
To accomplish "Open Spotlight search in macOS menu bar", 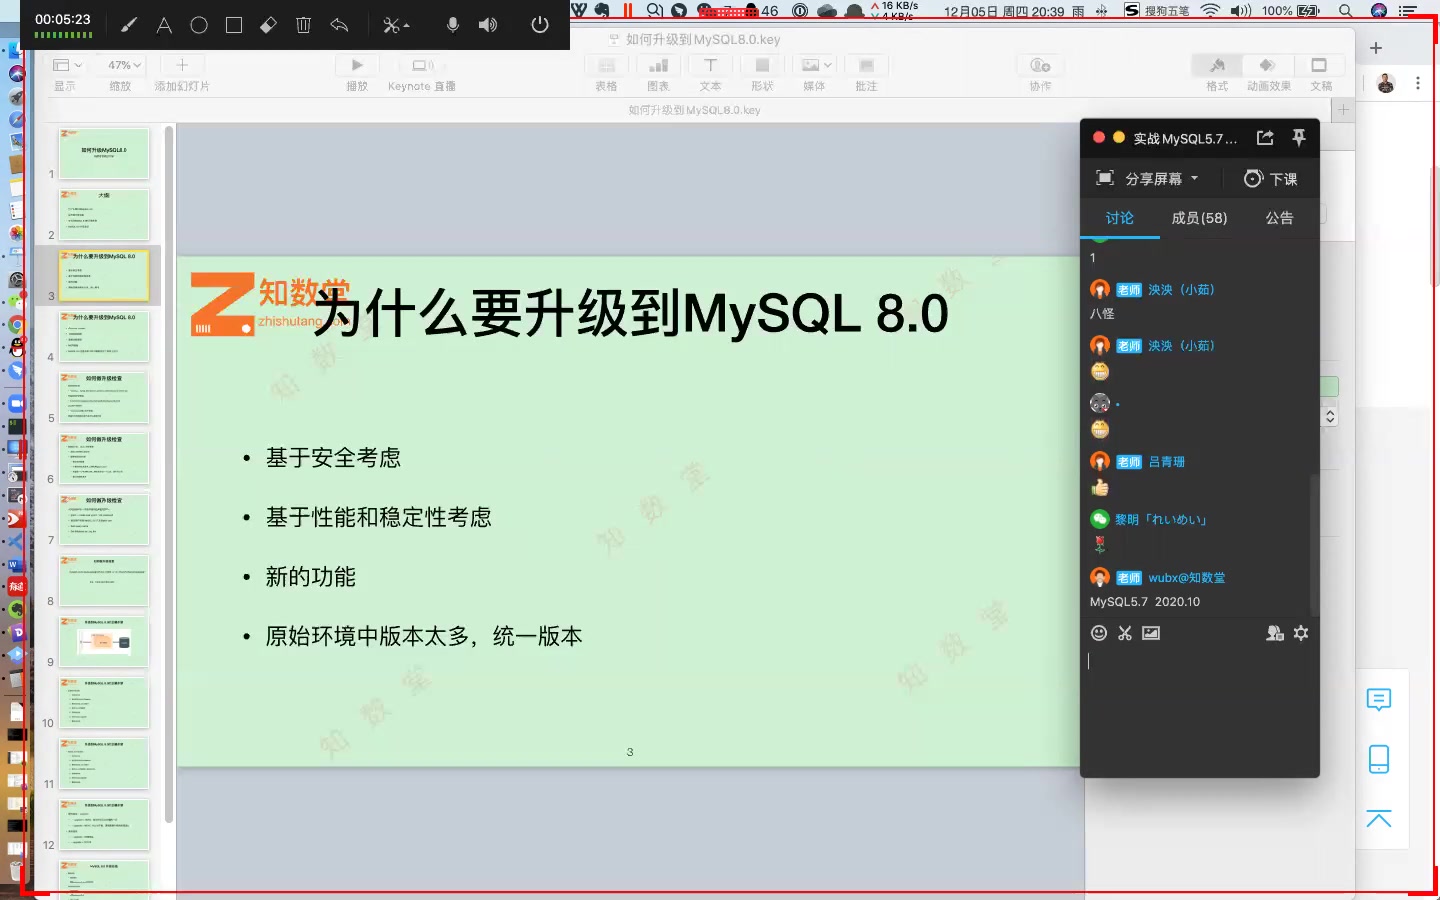I will point(1346,10).
